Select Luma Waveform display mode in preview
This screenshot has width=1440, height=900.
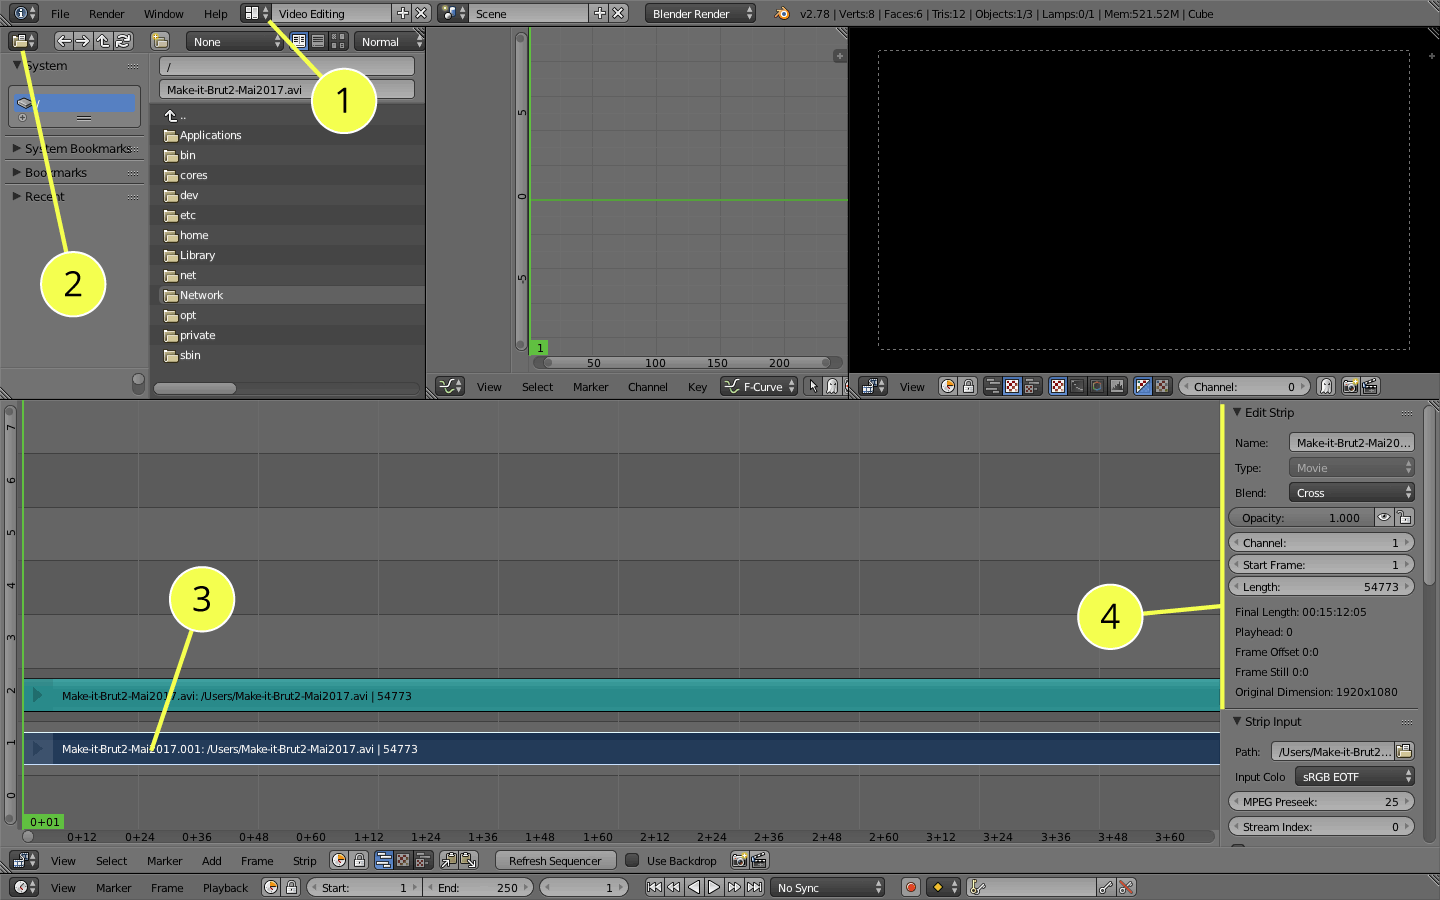pyautogui.click(x=1077, y=386)
